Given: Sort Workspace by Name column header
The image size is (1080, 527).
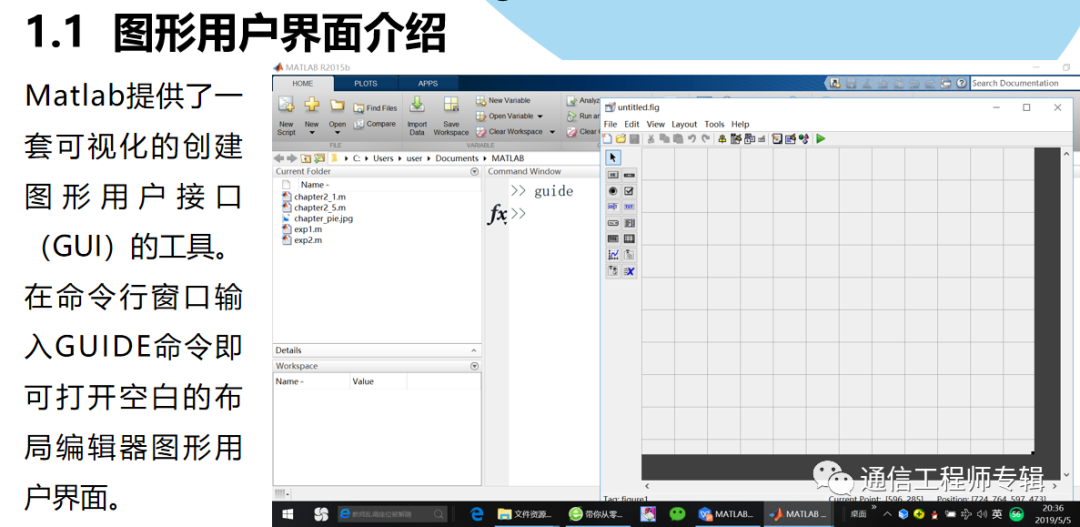Looking at the screenshot, I should [311, 382].
